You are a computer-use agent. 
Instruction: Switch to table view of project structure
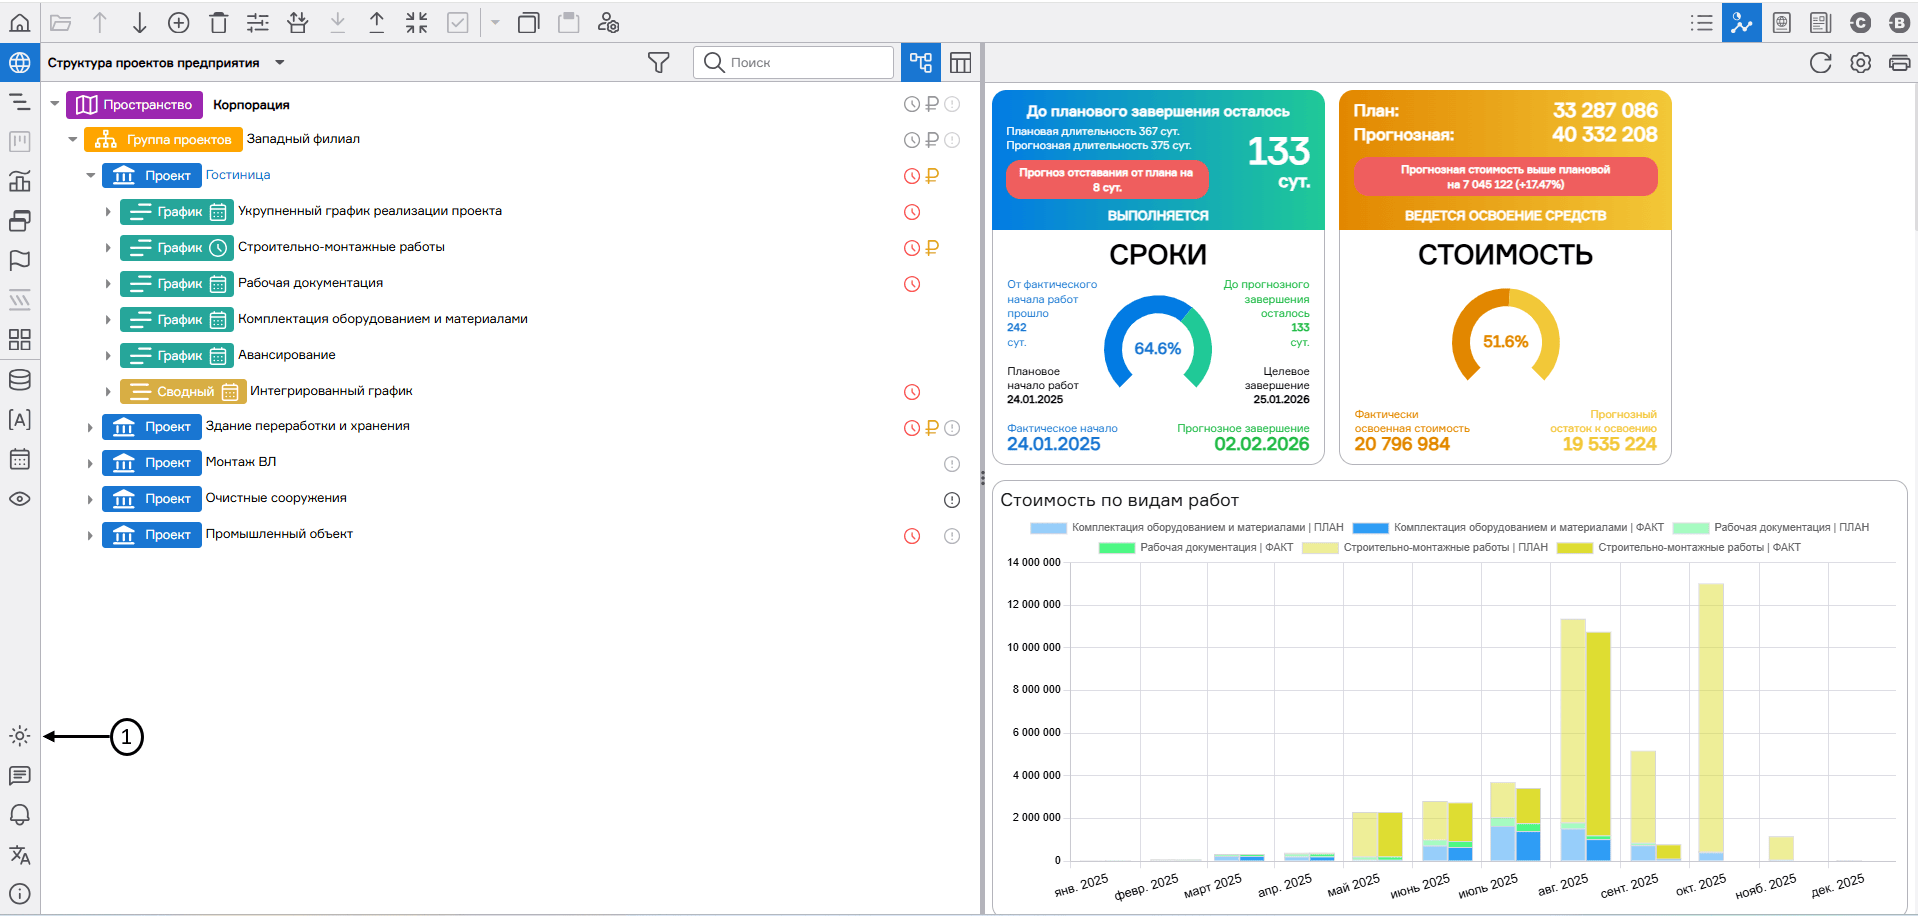960,63
